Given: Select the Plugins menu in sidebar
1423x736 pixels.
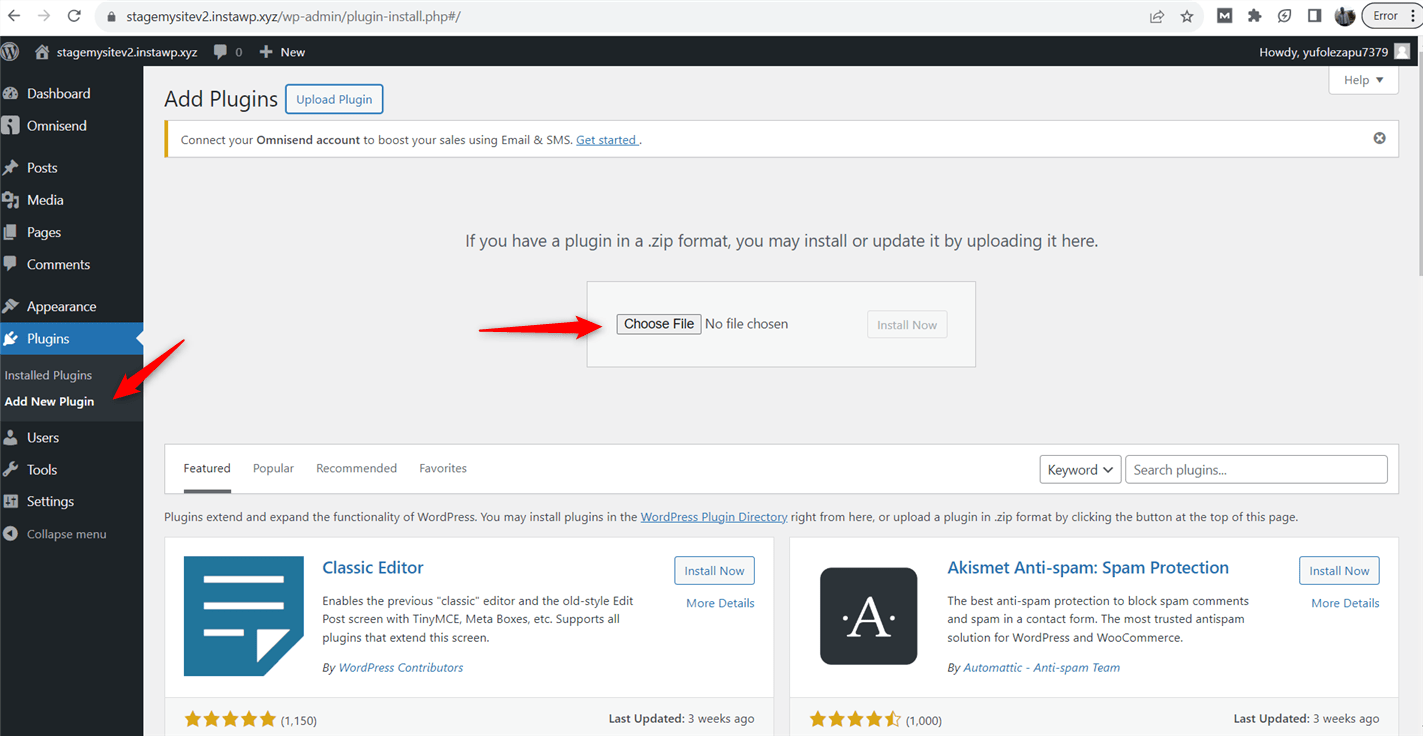Looking at the screenshot, I should pyautogui.click(x=71, y=339).
